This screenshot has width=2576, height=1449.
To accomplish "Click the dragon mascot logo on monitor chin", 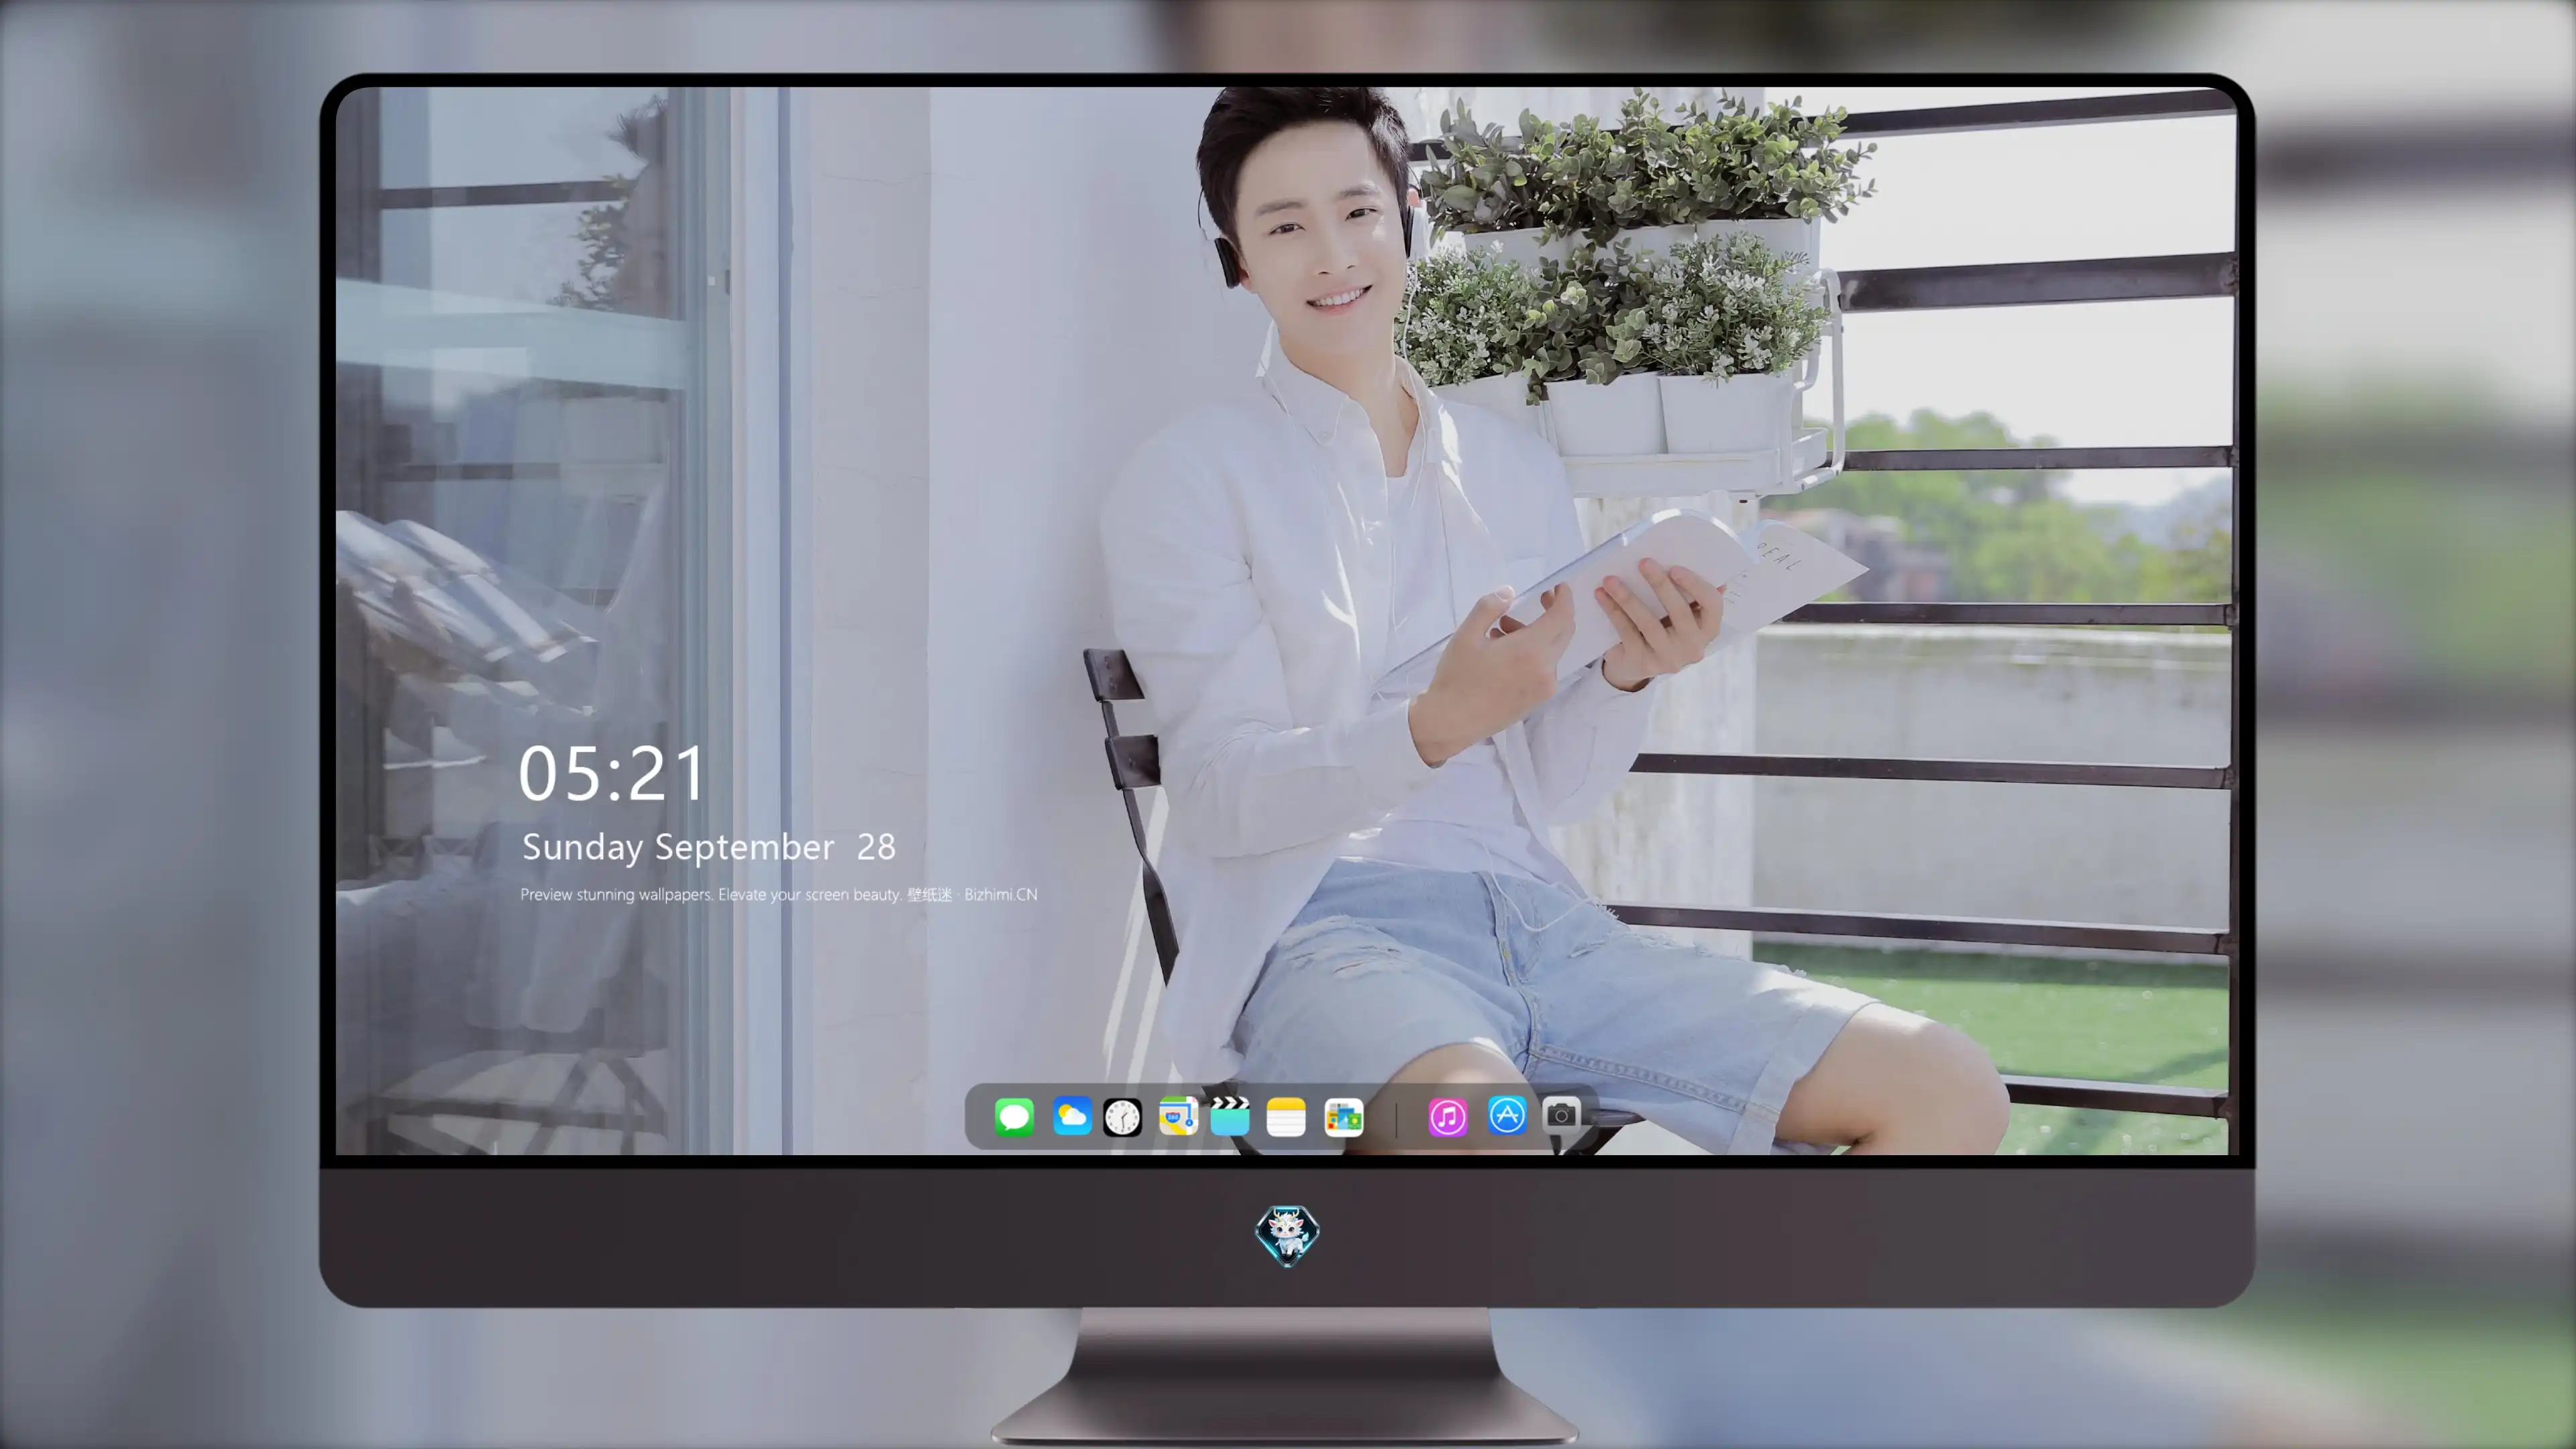I will point(1287,1236).
